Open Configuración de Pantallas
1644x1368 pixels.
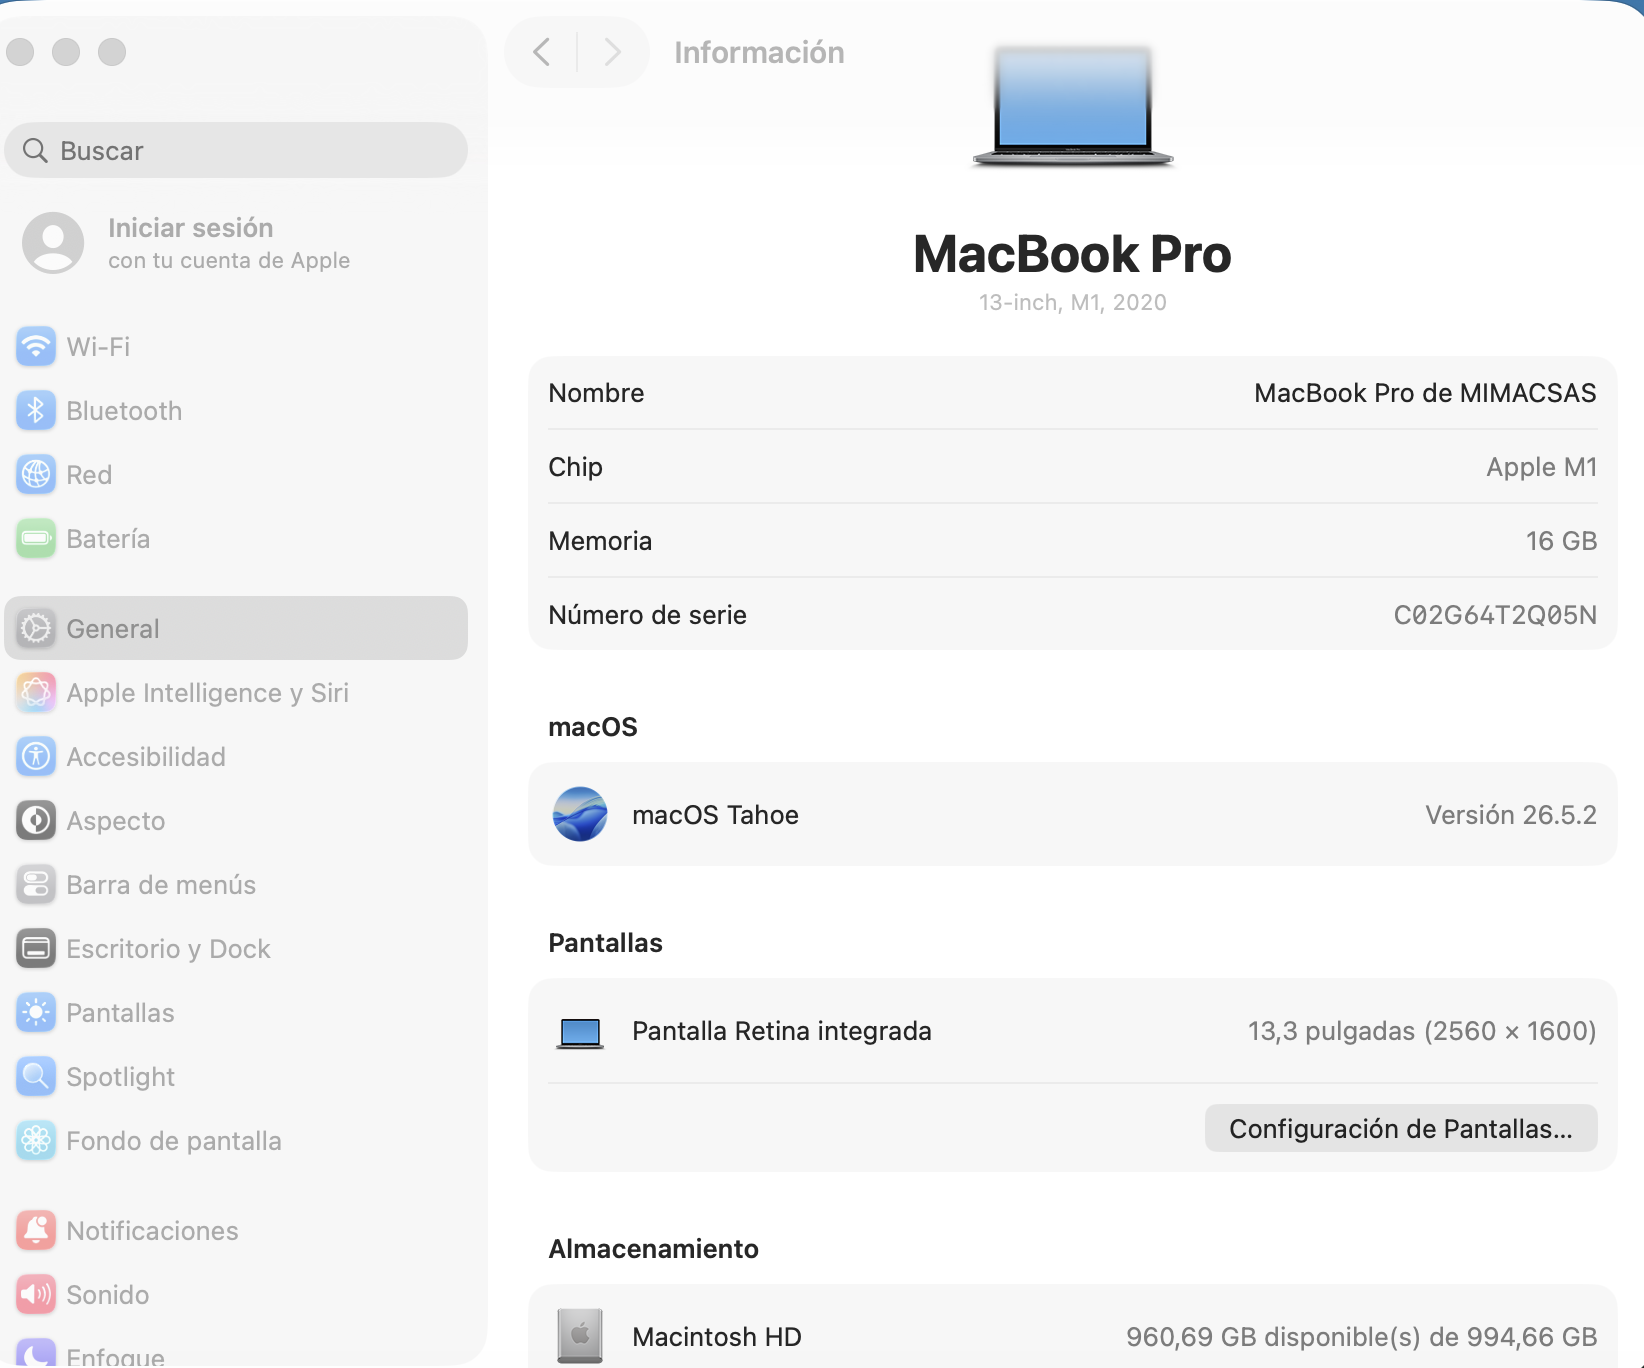[1401, 1128]
